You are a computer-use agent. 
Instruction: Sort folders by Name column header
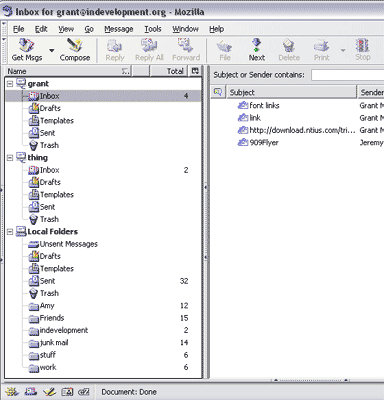[x=68, y=71]
